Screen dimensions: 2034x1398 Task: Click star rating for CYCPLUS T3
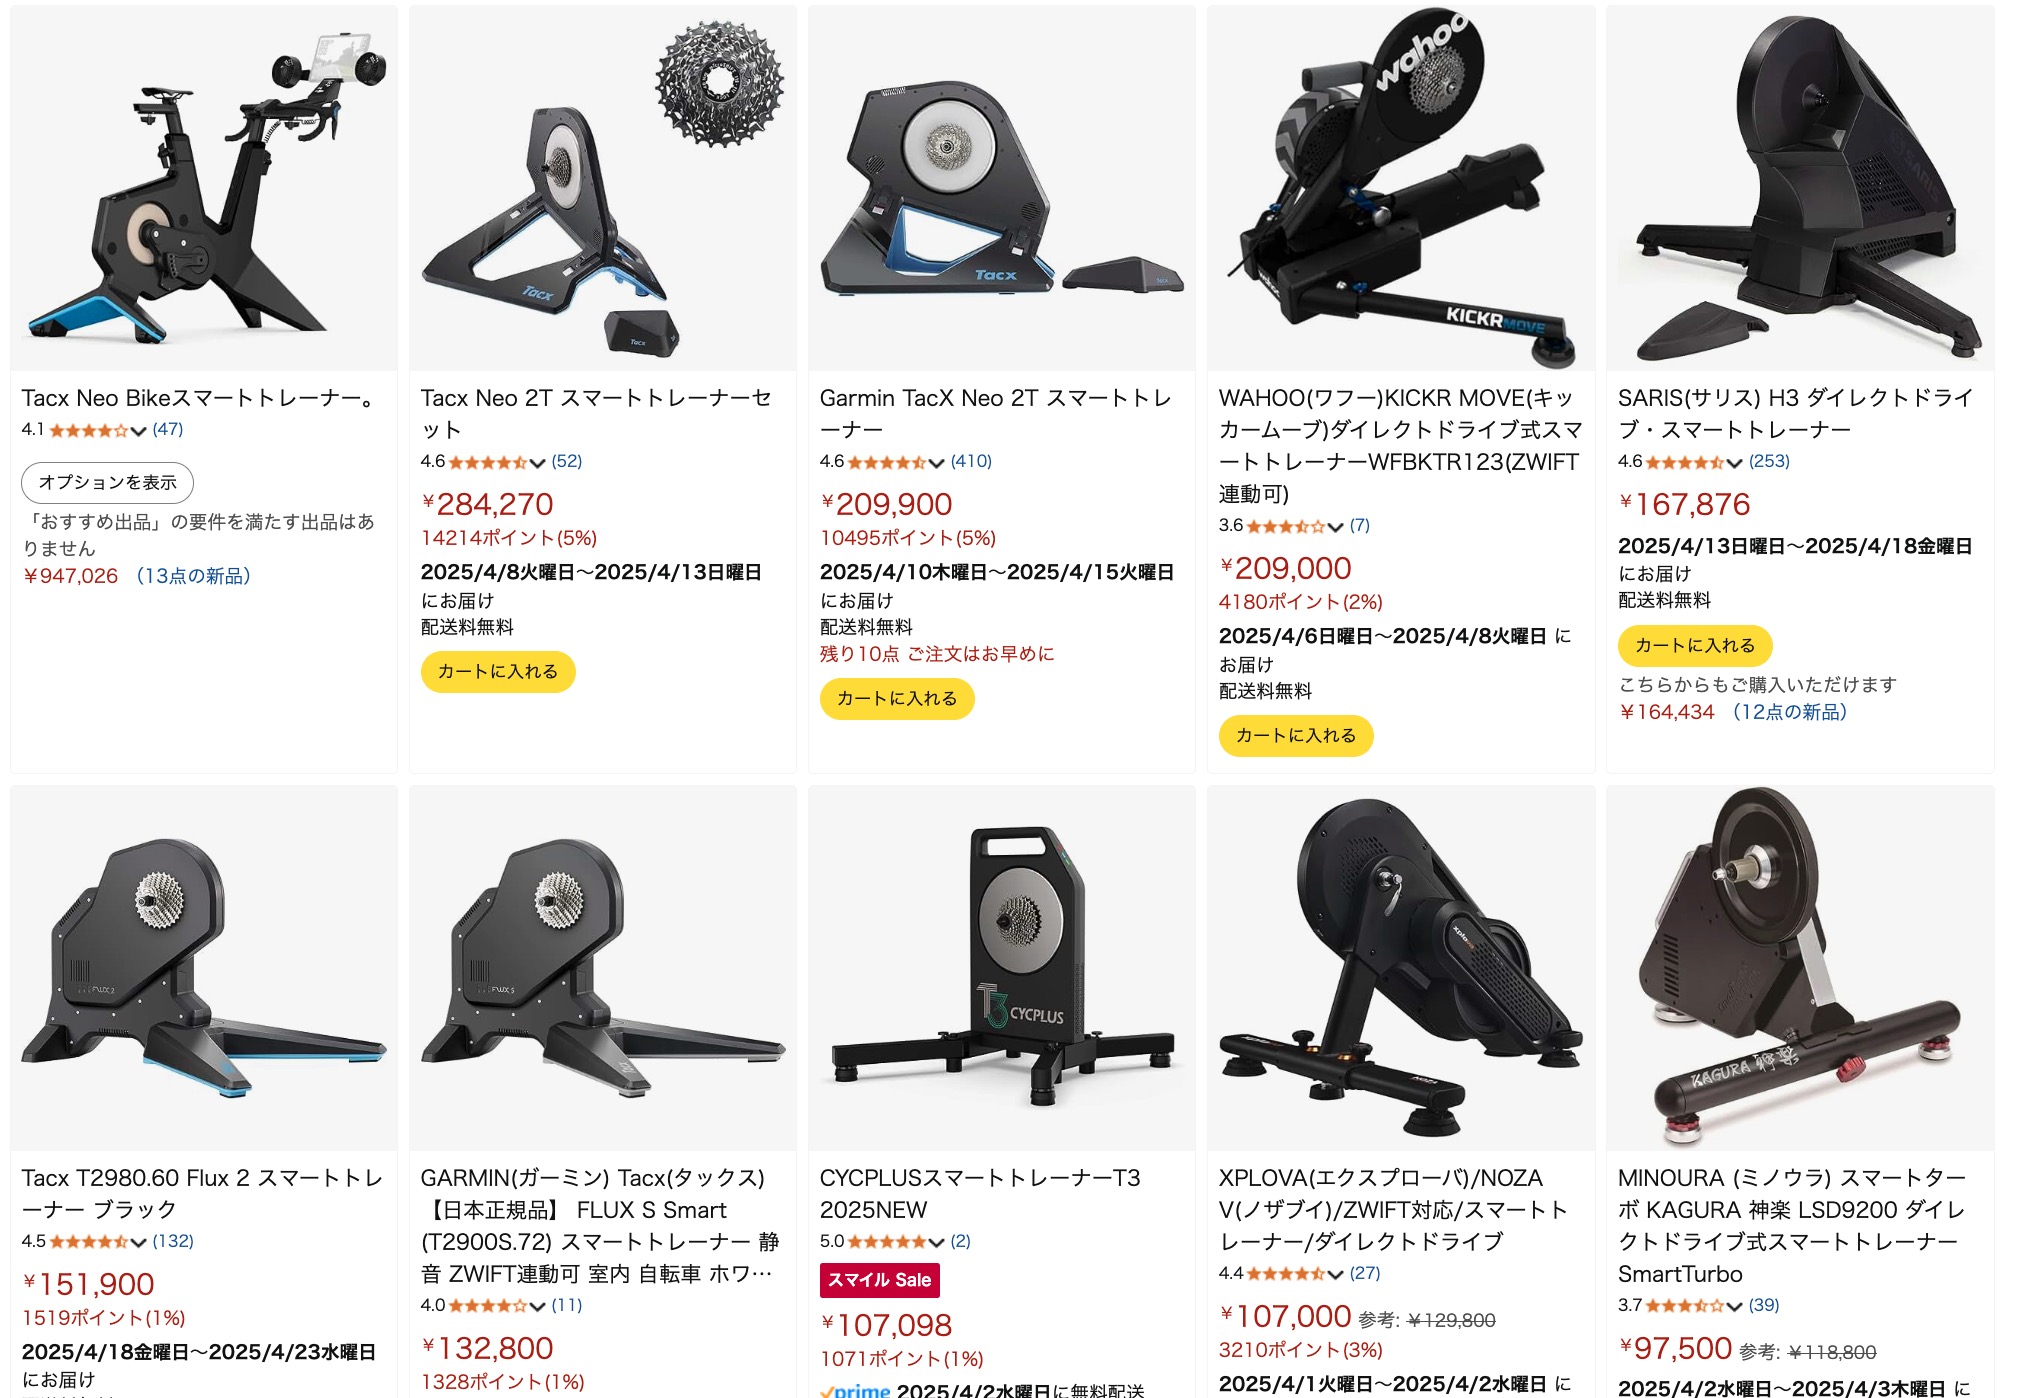tap(887, 1242)
